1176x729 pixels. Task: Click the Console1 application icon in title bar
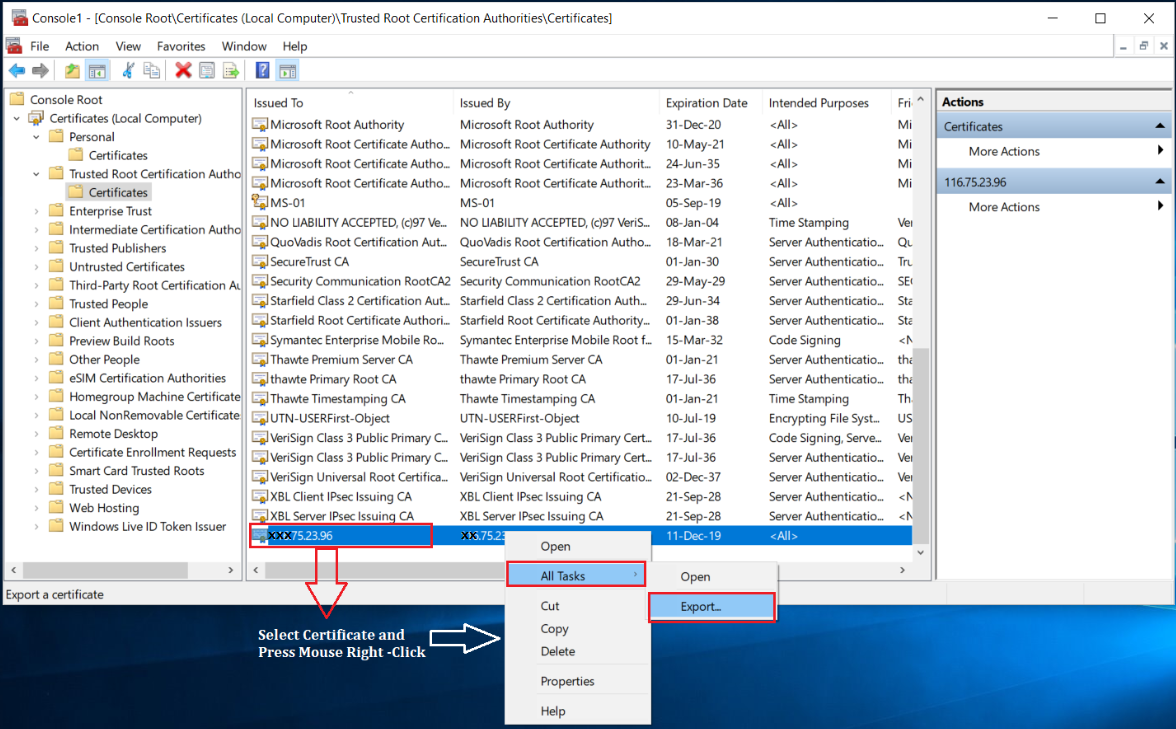[19, 17]
